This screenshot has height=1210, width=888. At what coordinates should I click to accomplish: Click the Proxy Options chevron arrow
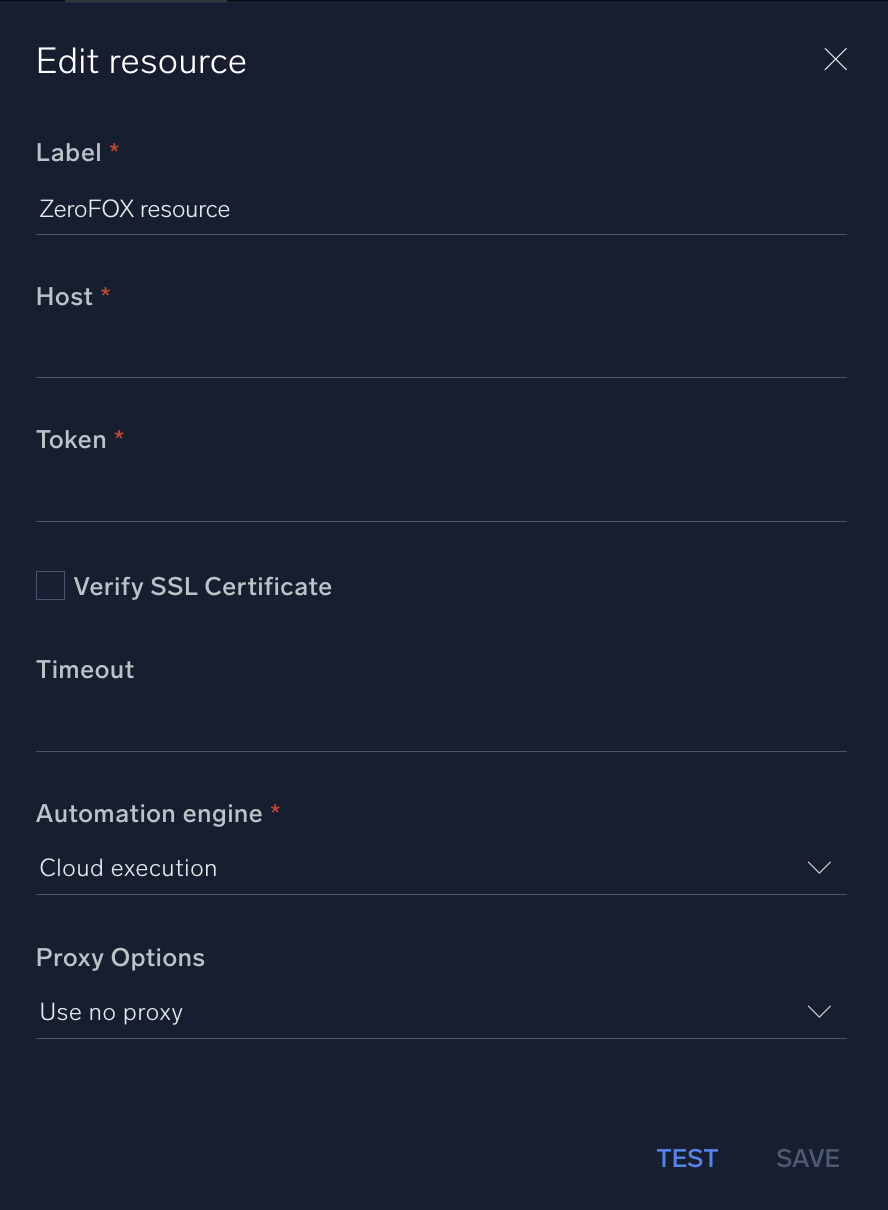(818, 1011)
